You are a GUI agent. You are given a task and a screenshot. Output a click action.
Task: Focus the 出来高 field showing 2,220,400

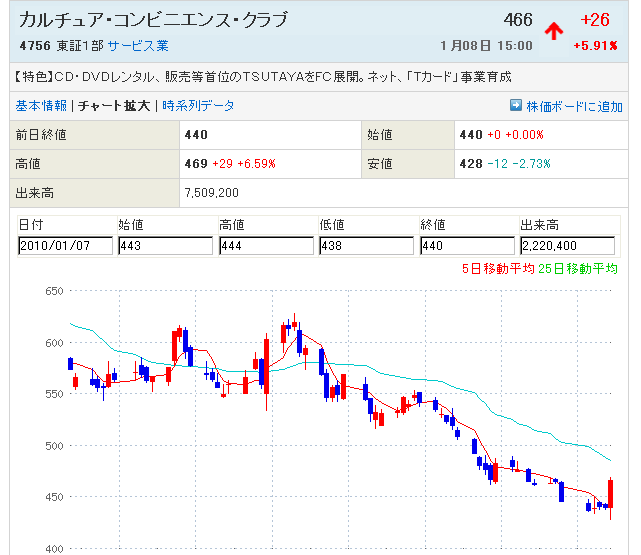566,246
